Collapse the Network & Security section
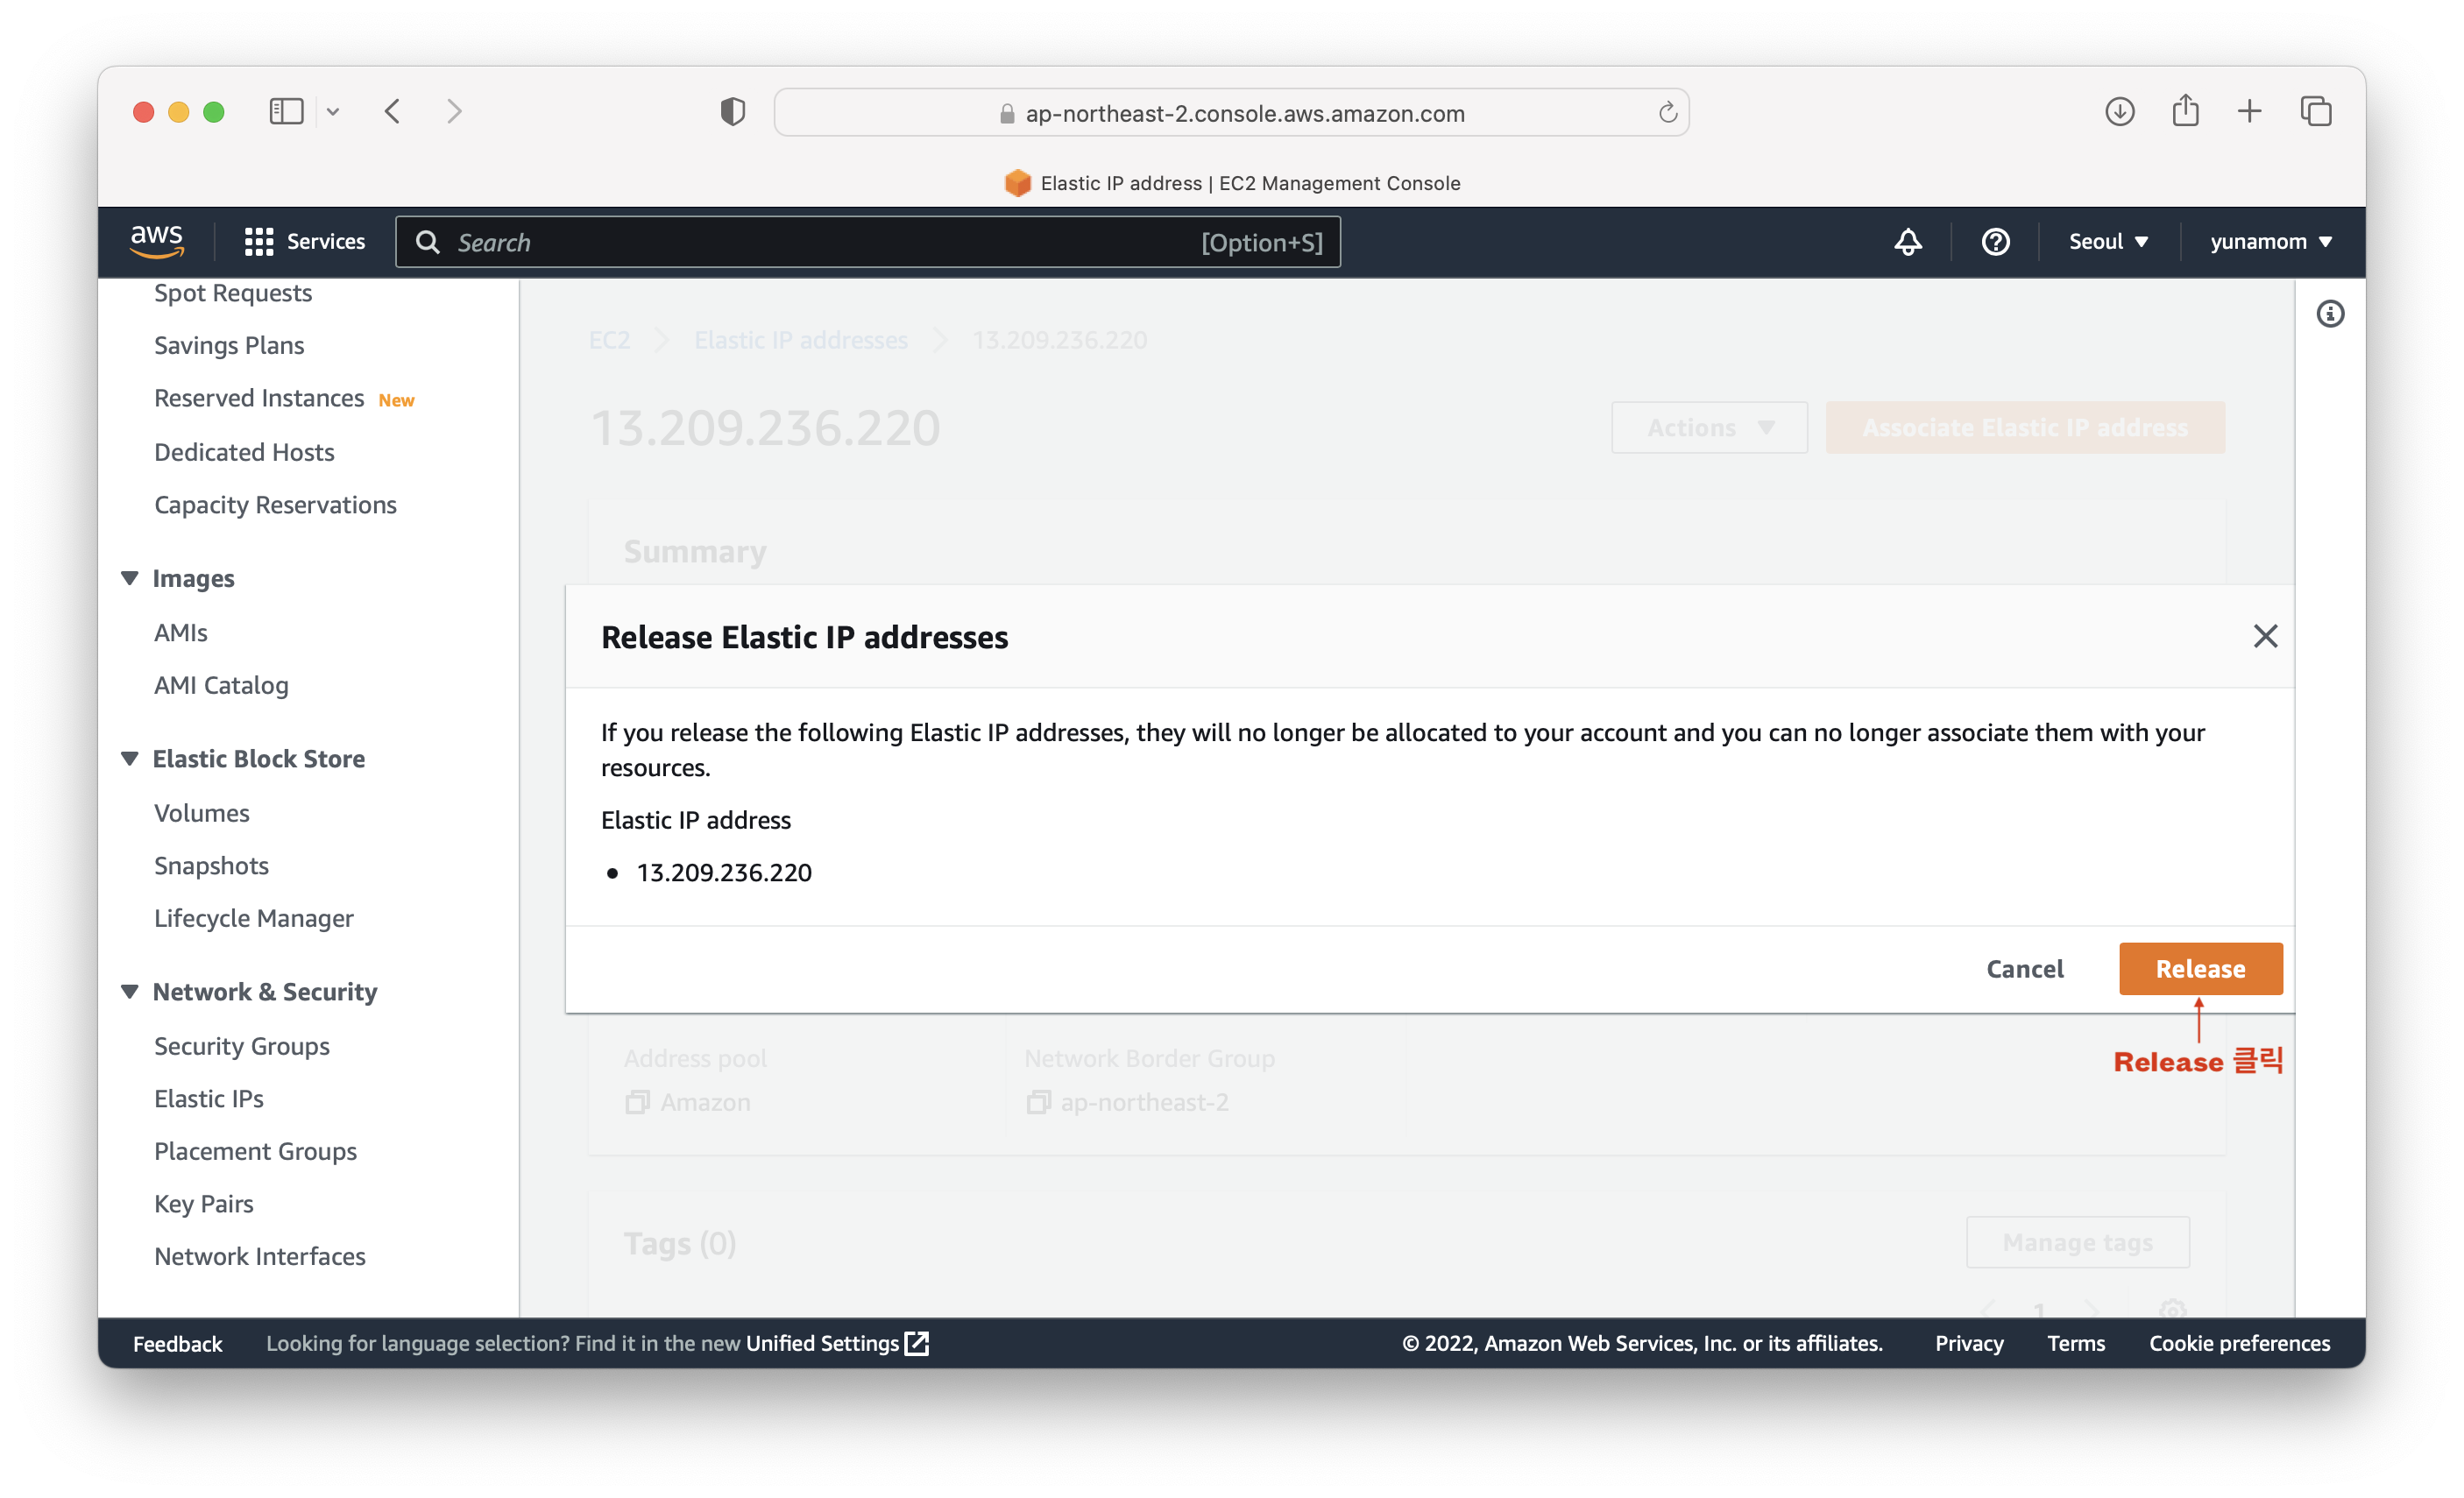 130,991
